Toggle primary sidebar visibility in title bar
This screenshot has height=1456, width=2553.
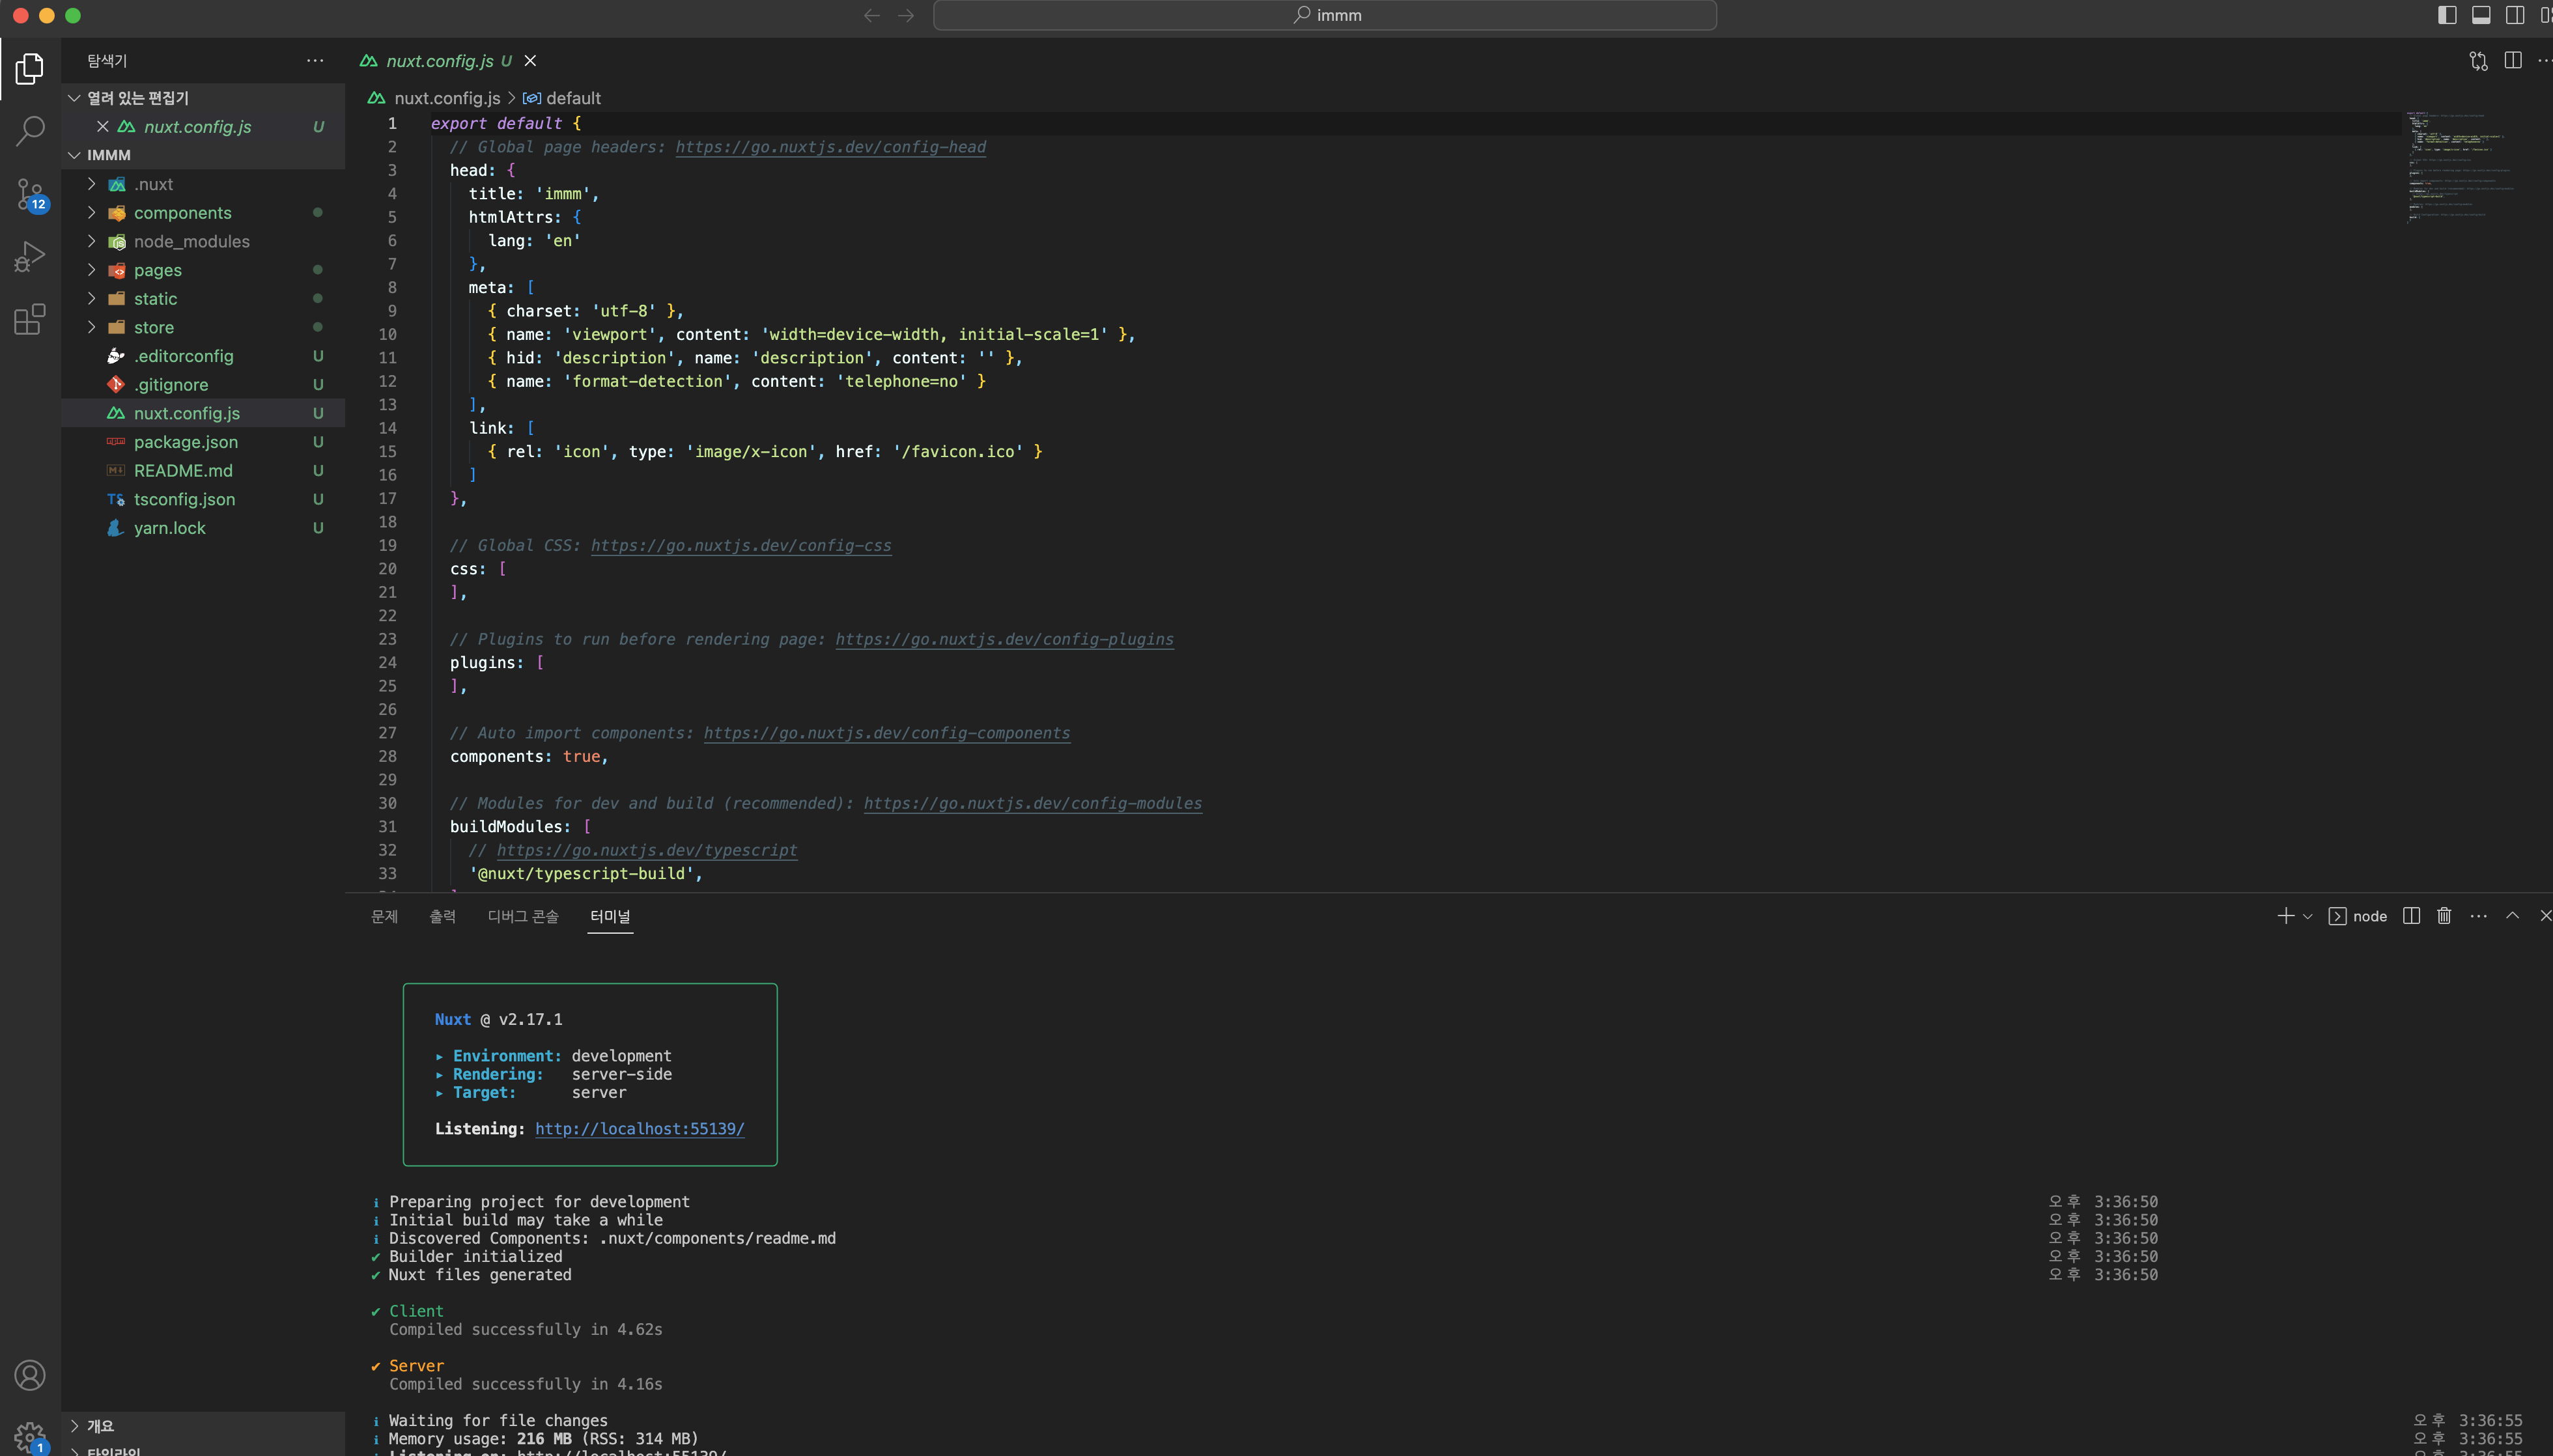point(2447,15)
